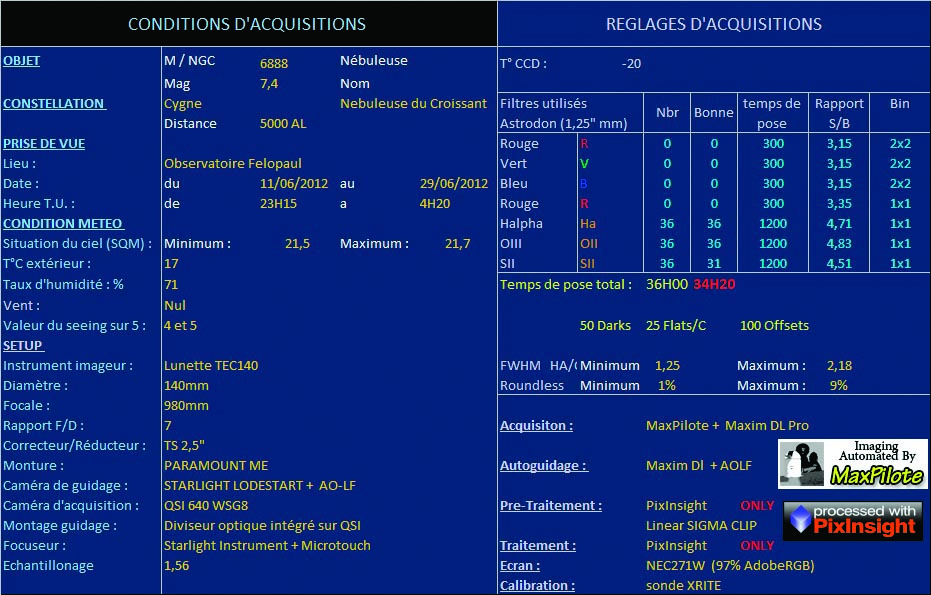The image size is (931, 595).
Task: Click the magnitude value 7,4
Action: point(269,84)
